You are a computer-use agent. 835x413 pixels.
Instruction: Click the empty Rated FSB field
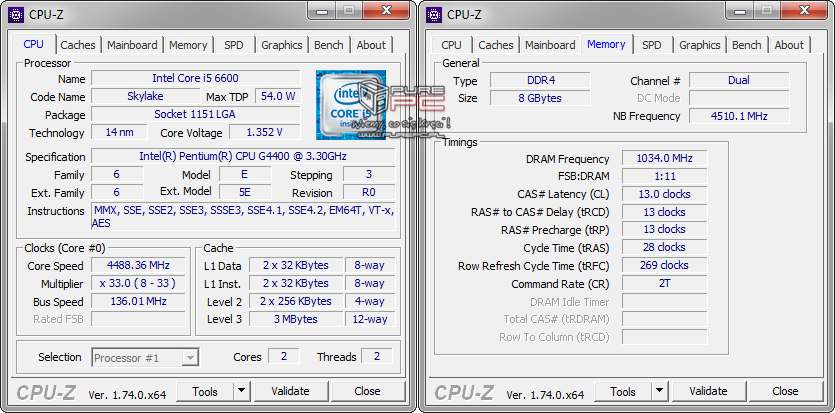point(138,319)
